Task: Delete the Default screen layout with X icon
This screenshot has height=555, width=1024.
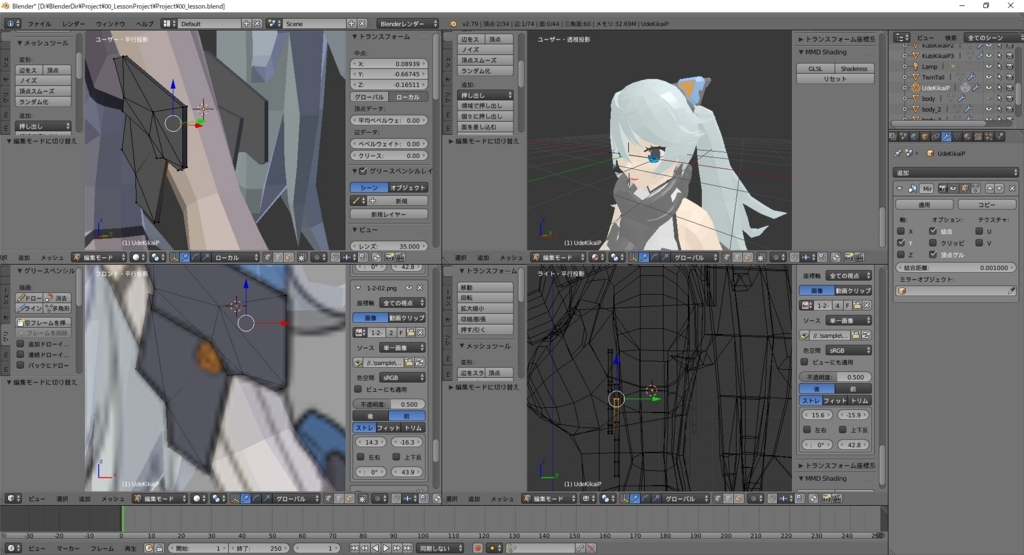Action: pos(257,24)
